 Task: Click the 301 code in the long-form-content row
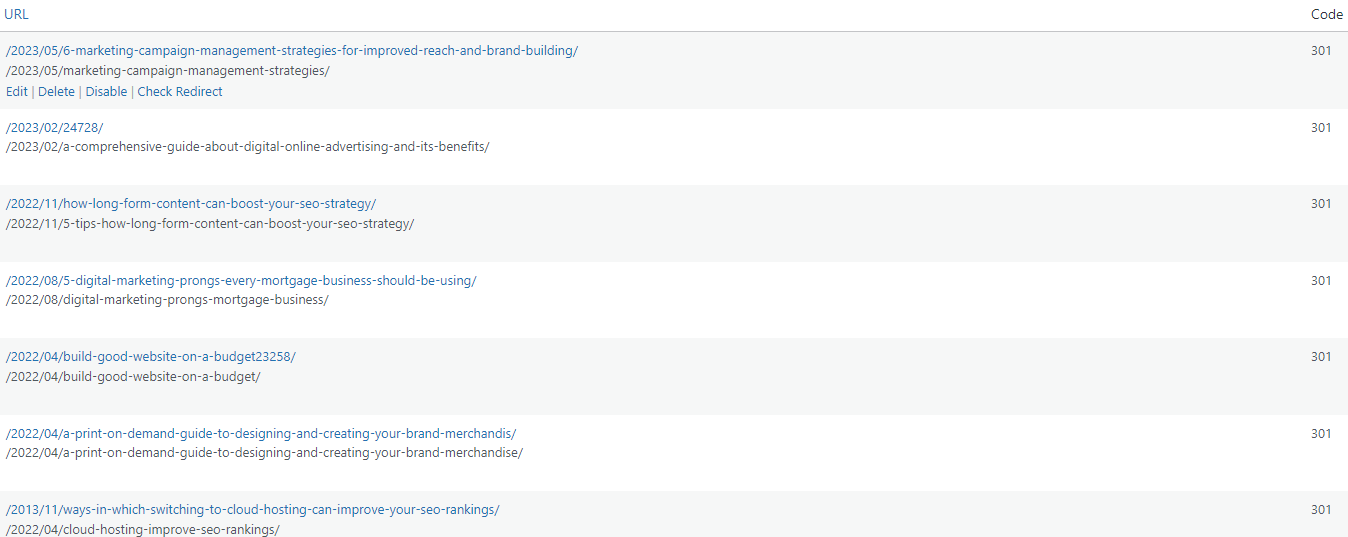pos(1321,204)
